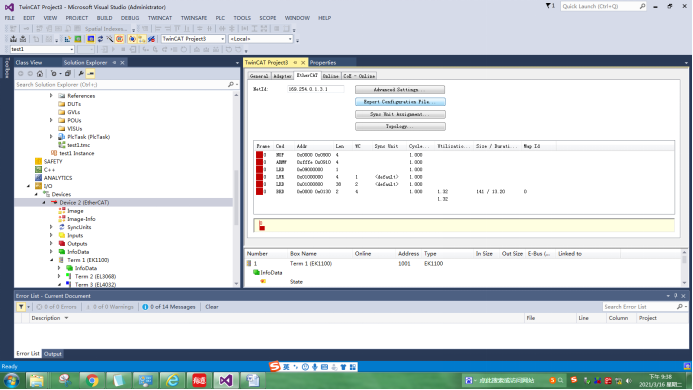Image resolution: width=693 pixels, height=390 pixels.
Task: Click the Show Sub Items toolbar icon
Action: coord(142,39)
